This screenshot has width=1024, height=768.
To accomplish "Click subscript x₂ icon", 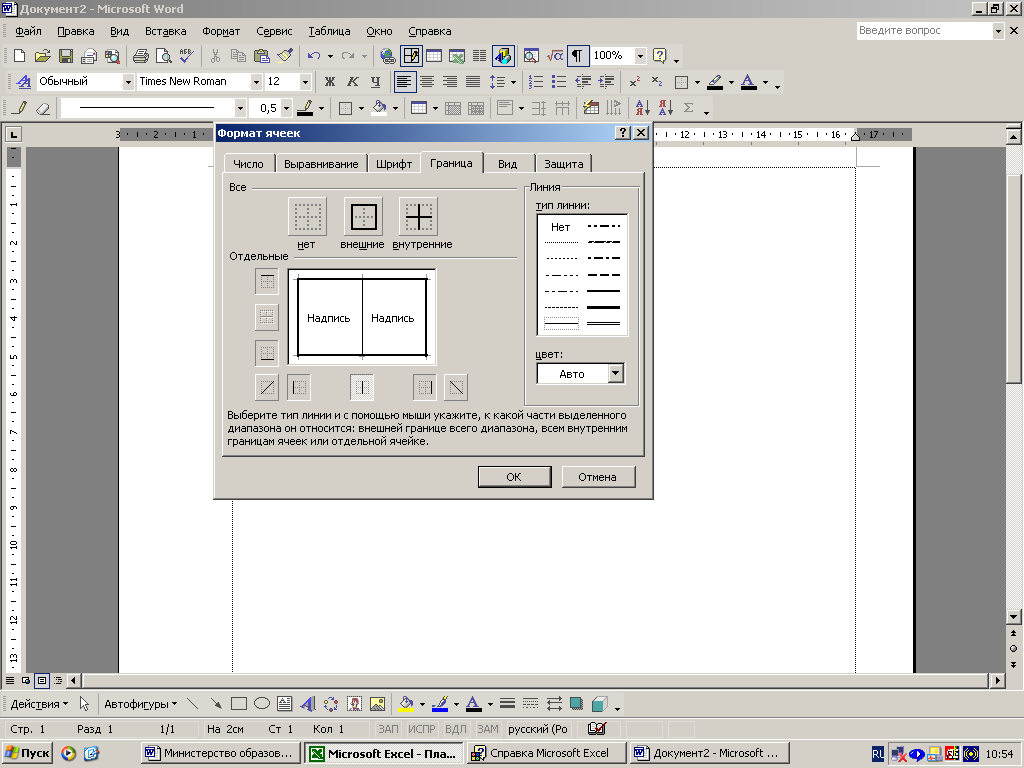I will tap(657, 82).
